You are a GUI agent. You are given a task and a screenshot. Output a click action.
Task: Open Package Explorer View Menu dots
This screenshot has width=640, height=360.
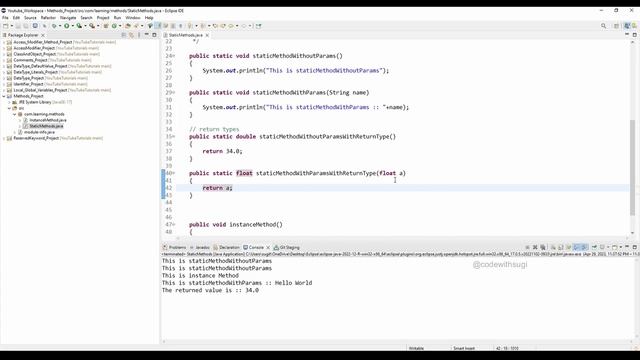tap(139, 35)
